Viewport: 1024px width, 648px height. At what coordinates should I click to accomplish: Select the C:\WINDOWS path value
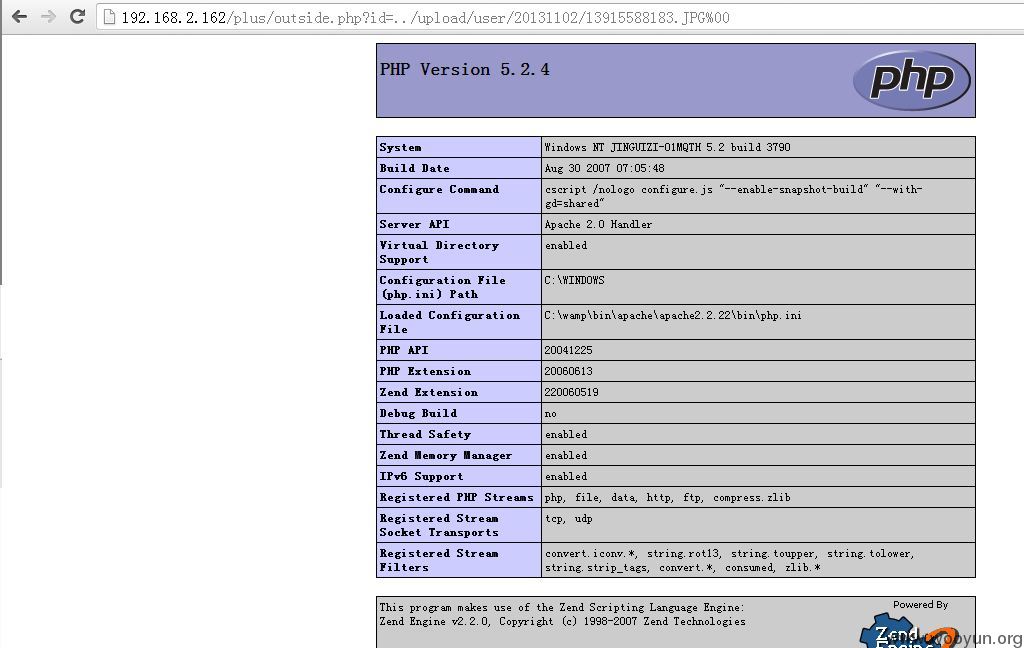click(x=575, y=280)
